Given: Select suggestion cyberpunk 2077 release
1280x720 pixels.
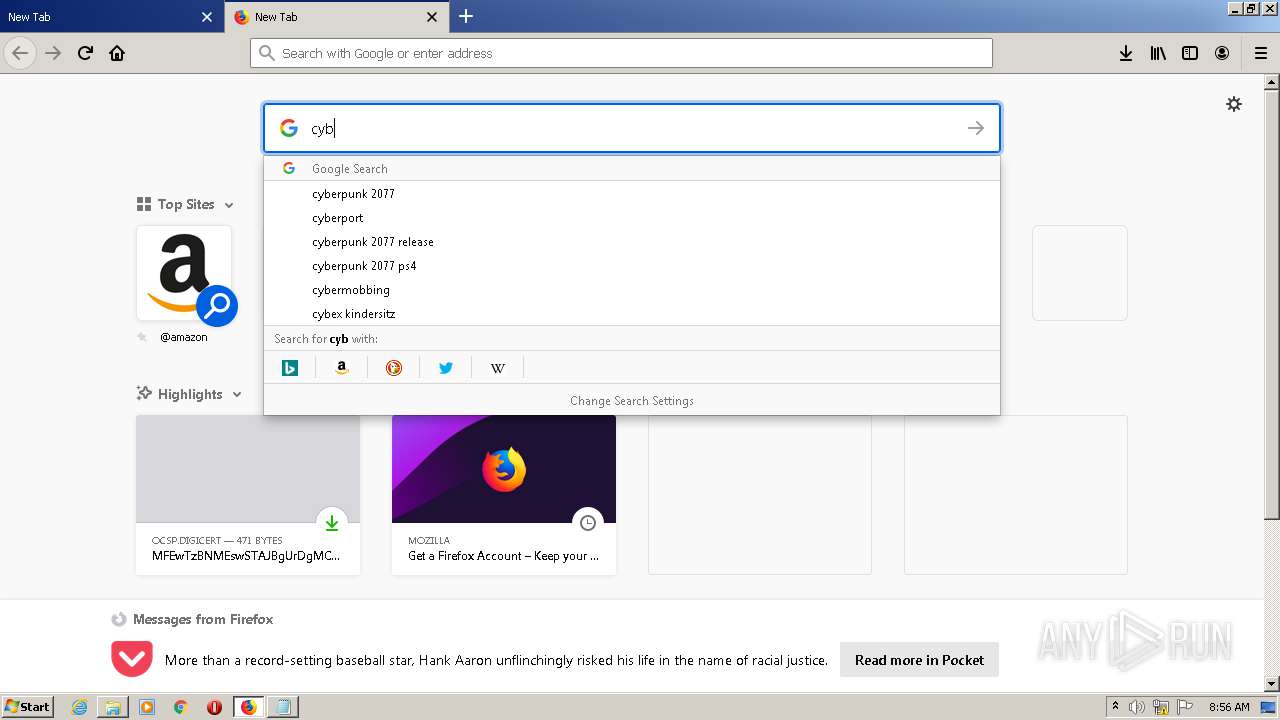Looking at the screenshot, I should point(632,242).
